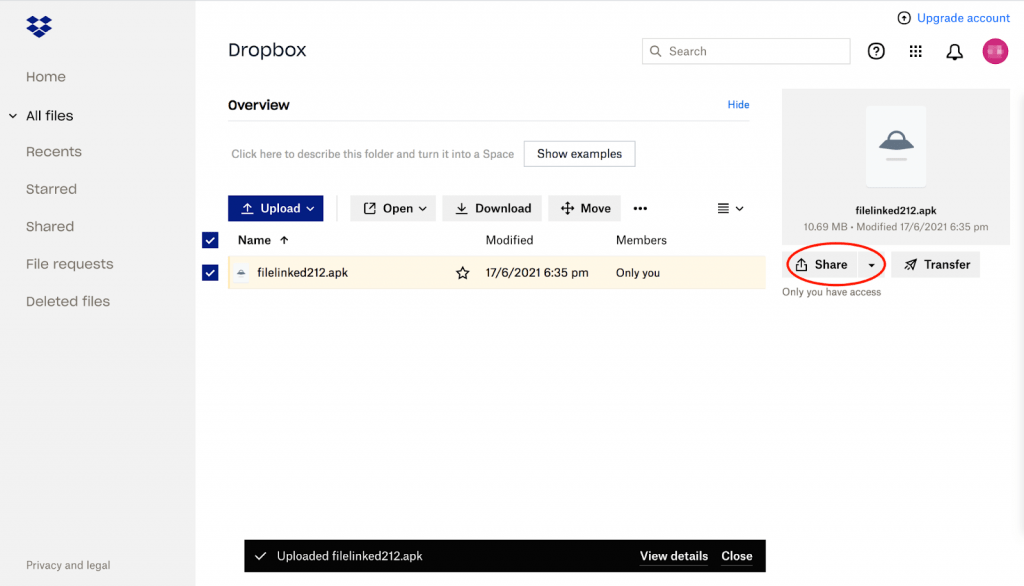The width and height of the screenshot is (1024, 586).
Task: Go to Home in sidebar
Action: click(46, 76)
